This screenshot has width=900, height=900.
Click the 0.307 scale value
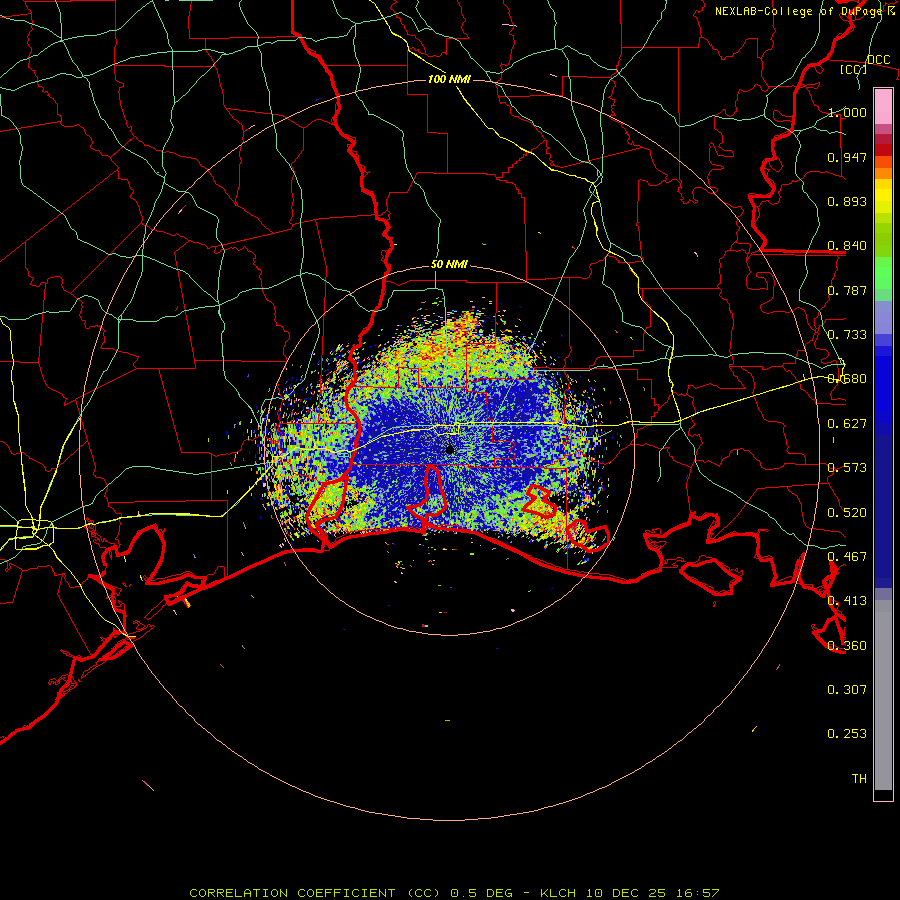pos(847,690)
